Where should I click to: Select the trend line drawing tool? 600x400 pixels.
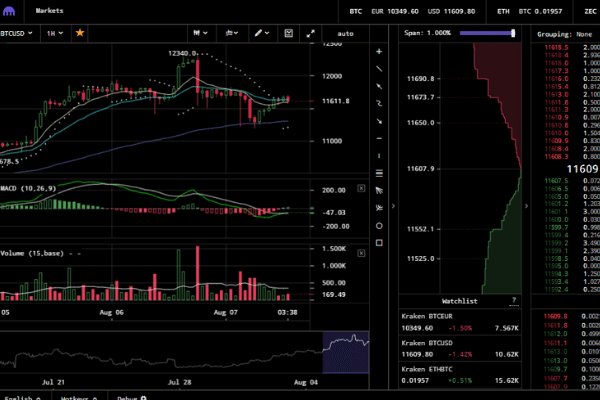click(x=379, y=68)
